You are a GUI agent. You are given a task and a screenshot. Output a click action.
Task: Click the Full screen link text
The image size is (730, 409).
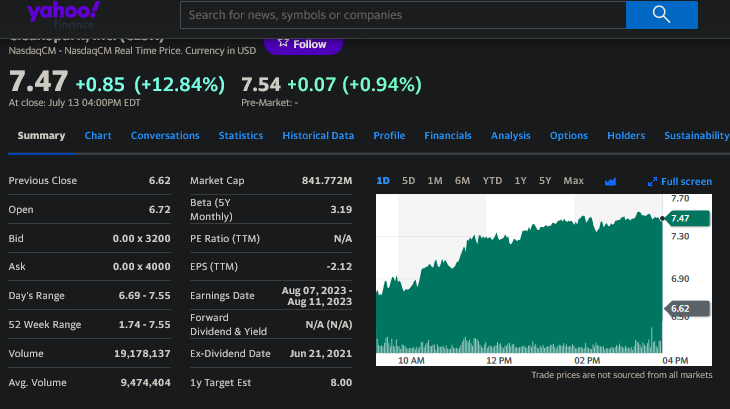tap(687, 182)
